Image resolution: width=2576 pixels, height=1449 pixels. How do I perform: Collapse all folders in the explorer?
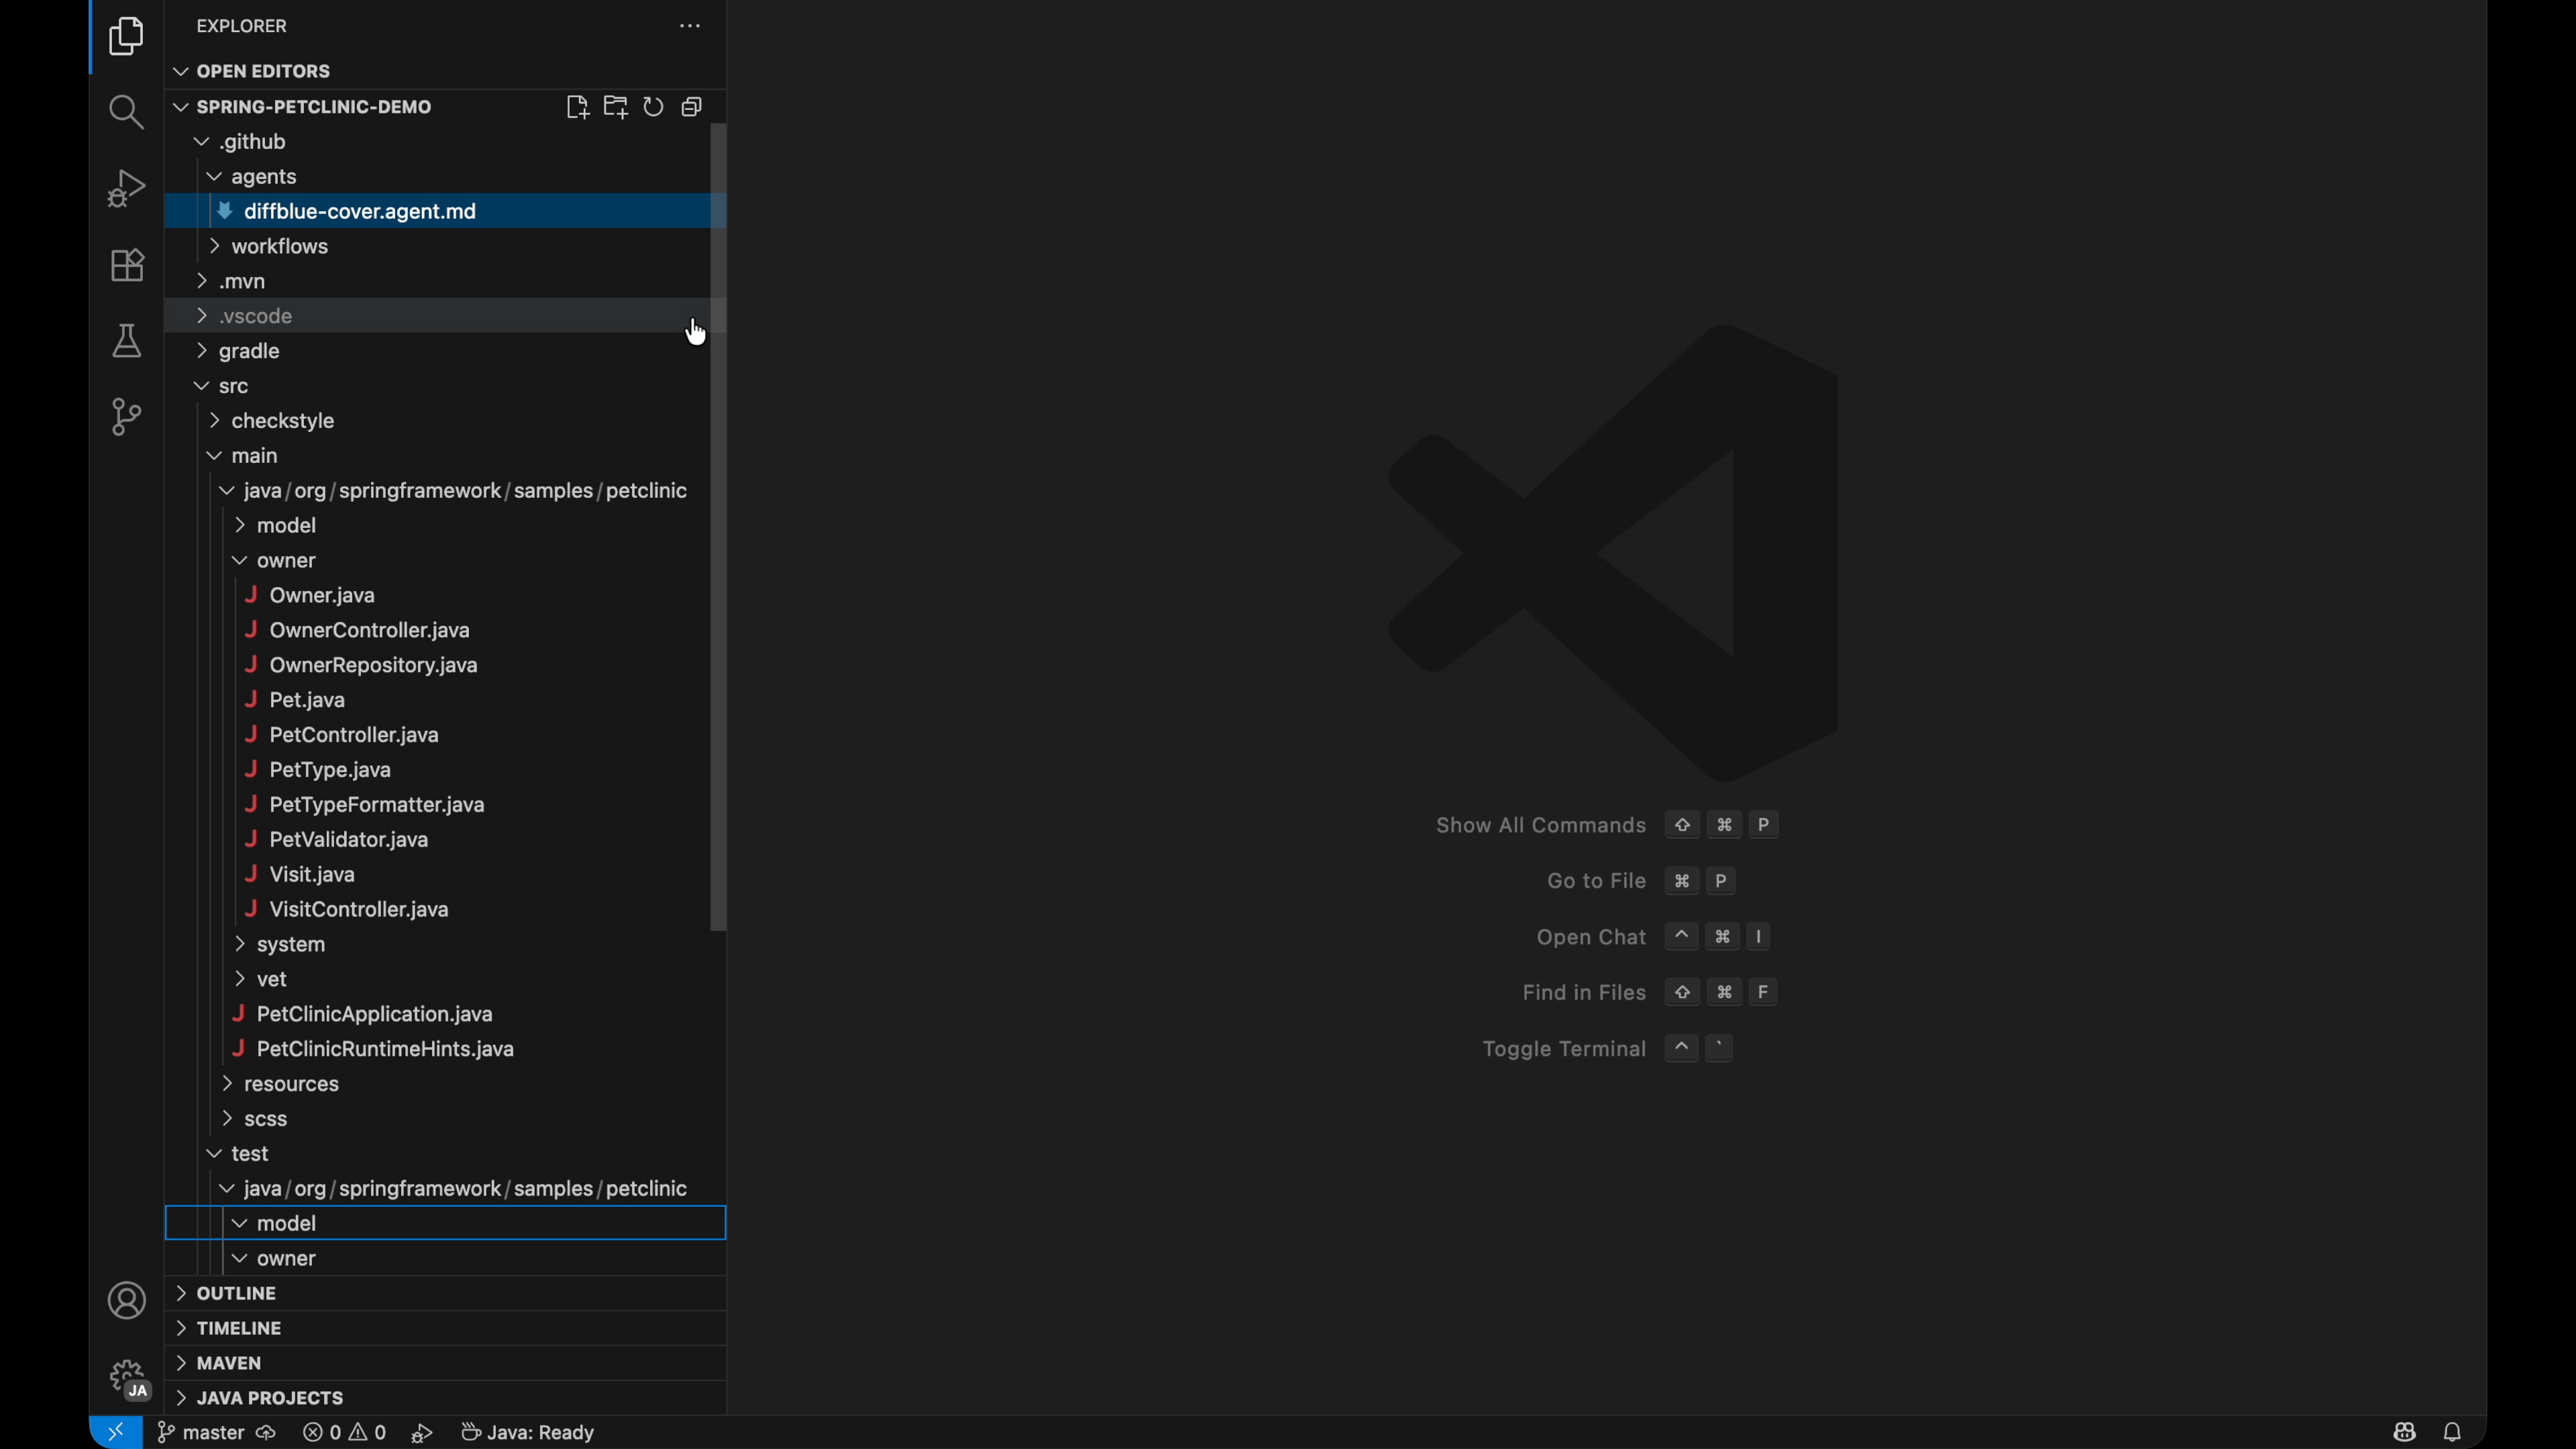point(691,107)
